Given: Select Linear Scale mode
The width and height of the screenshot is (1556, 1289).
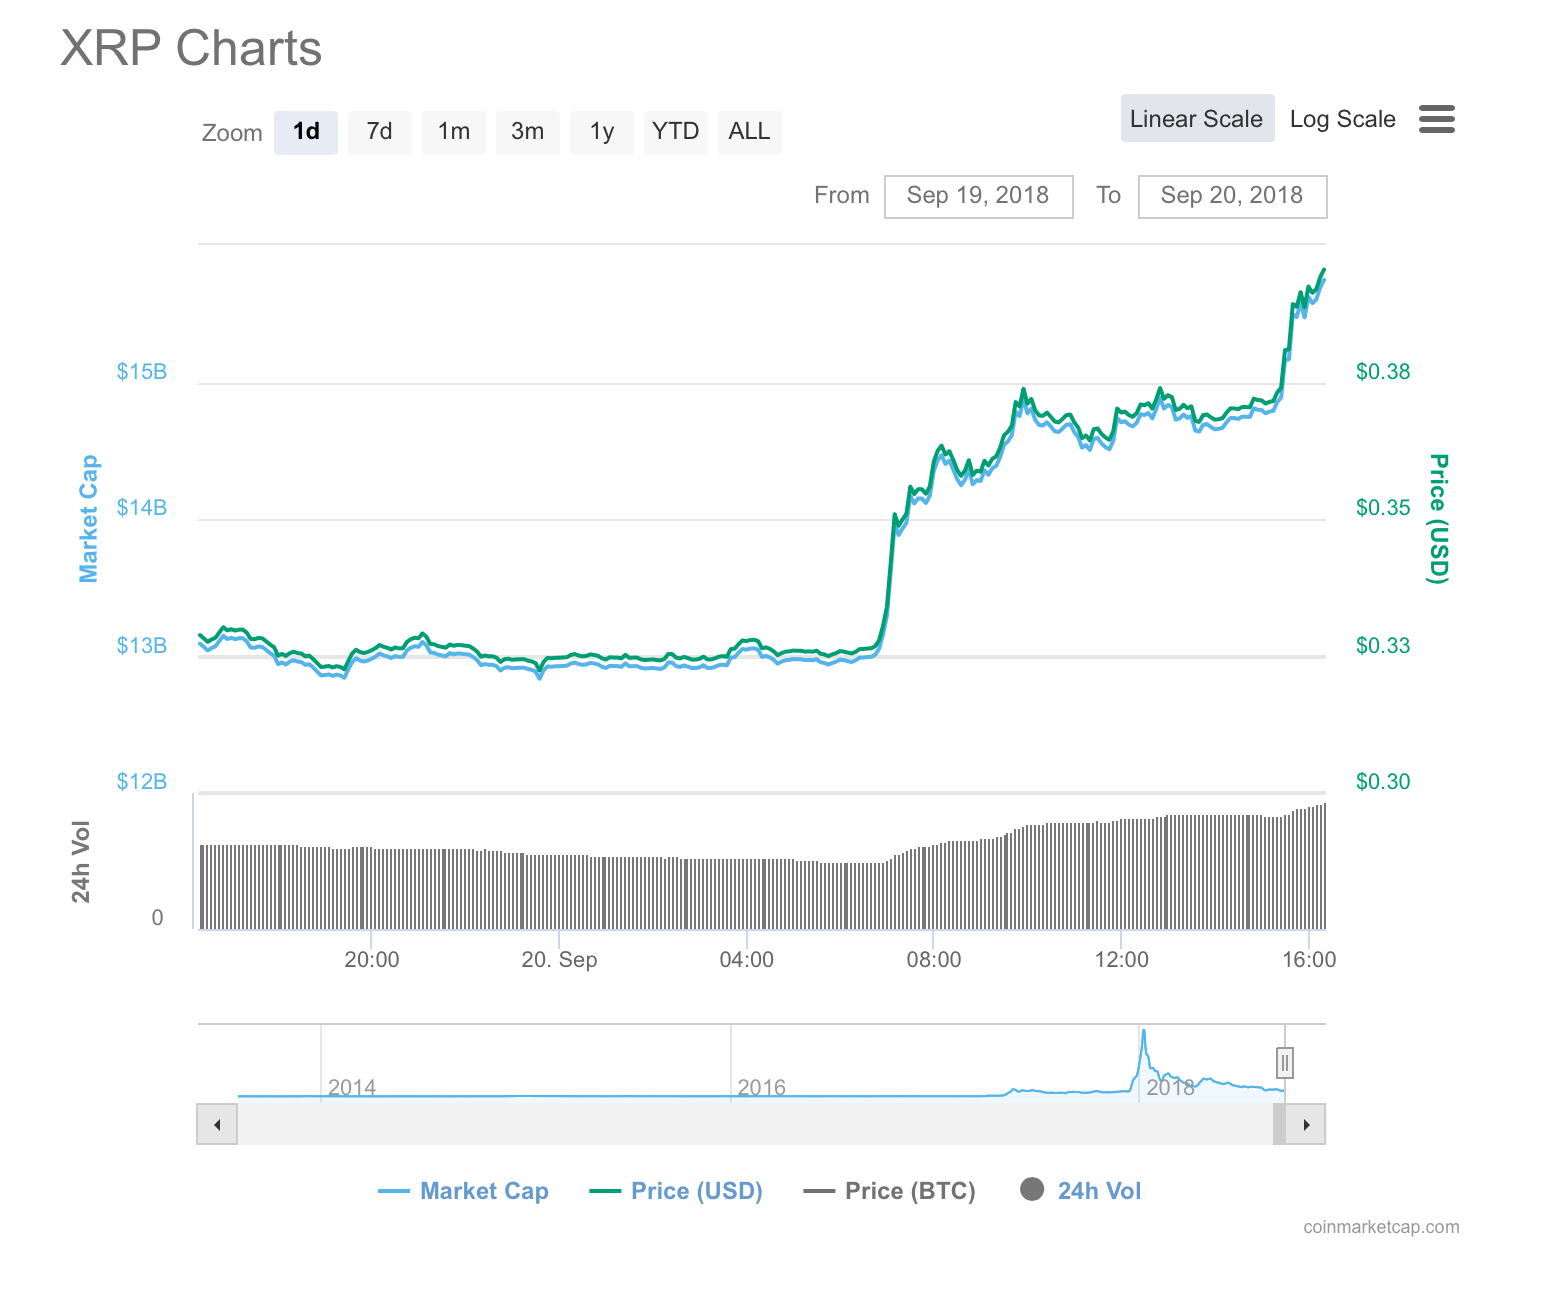Looking at the screenshot, I should point(1197,118).
